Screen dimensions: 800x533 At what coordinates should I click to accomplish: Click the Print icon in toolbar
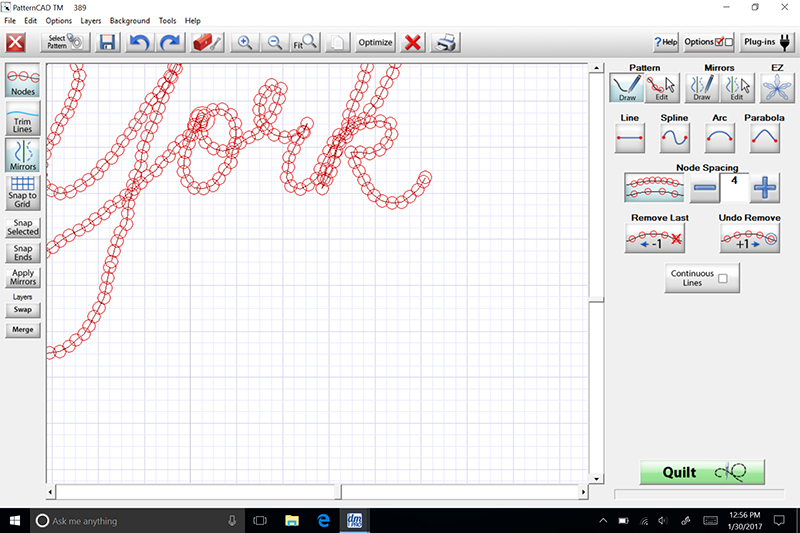pyautogui.click(x=446, y=43)
